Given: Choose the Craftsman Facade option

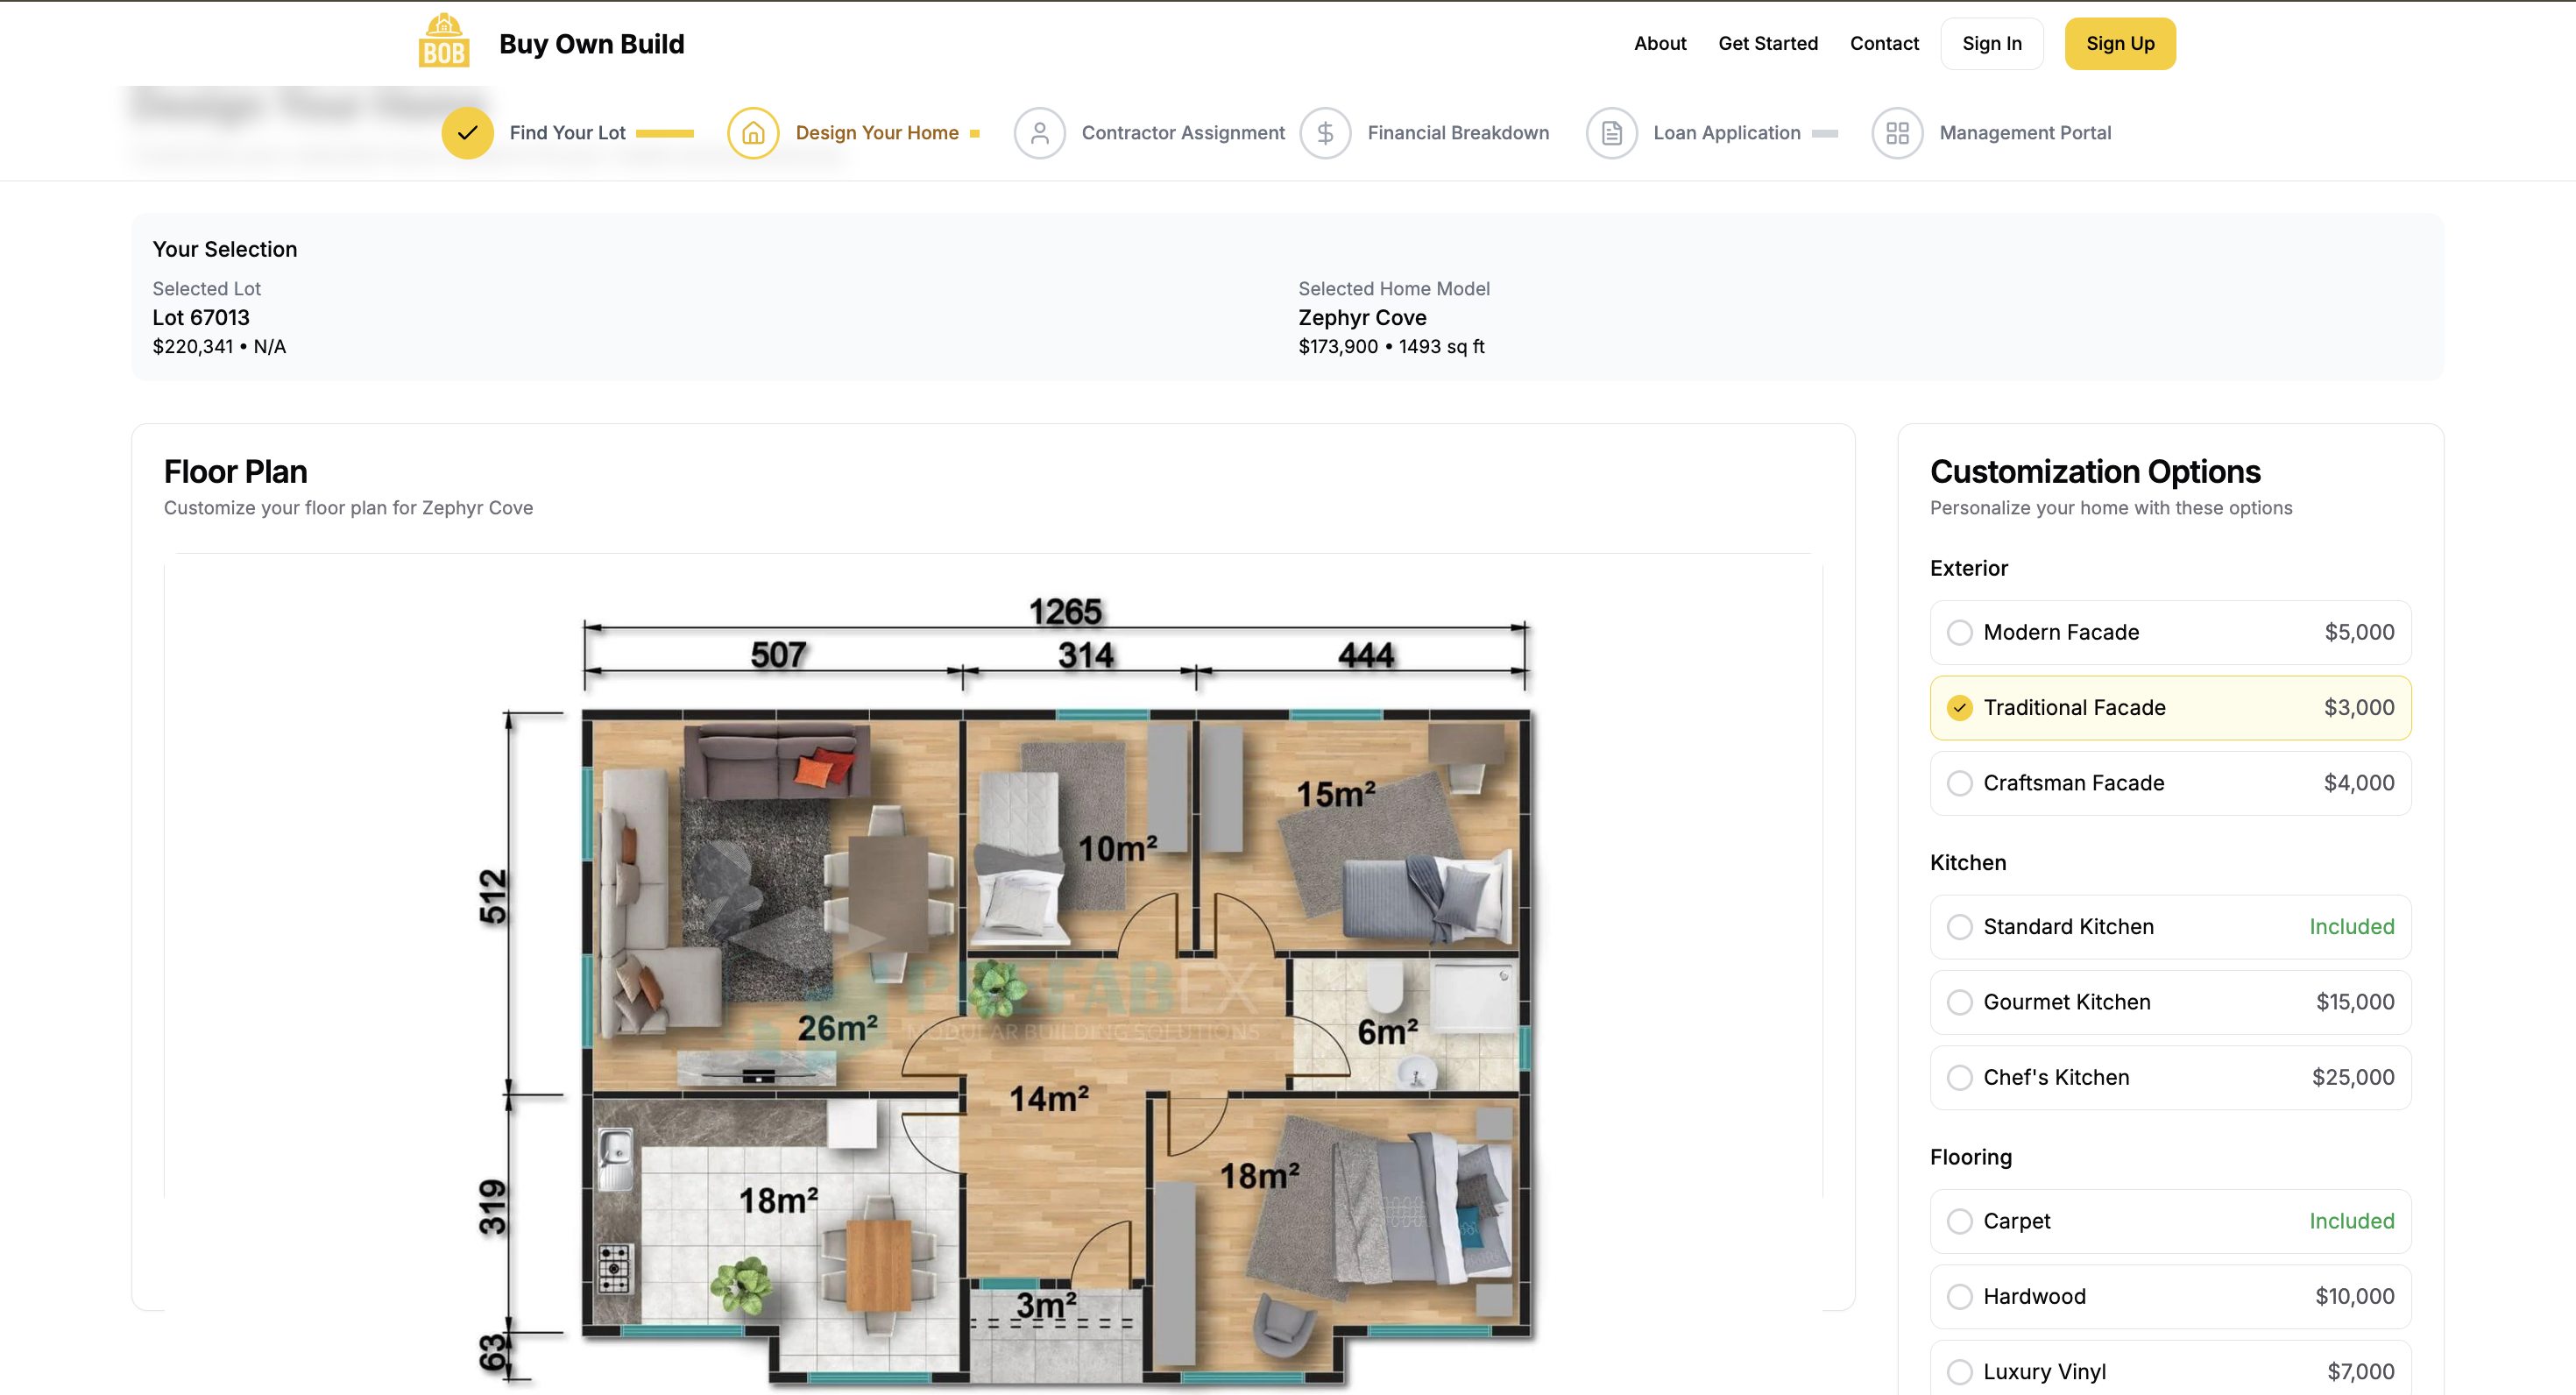Looking at the screenshot, I should [2170, 783].
